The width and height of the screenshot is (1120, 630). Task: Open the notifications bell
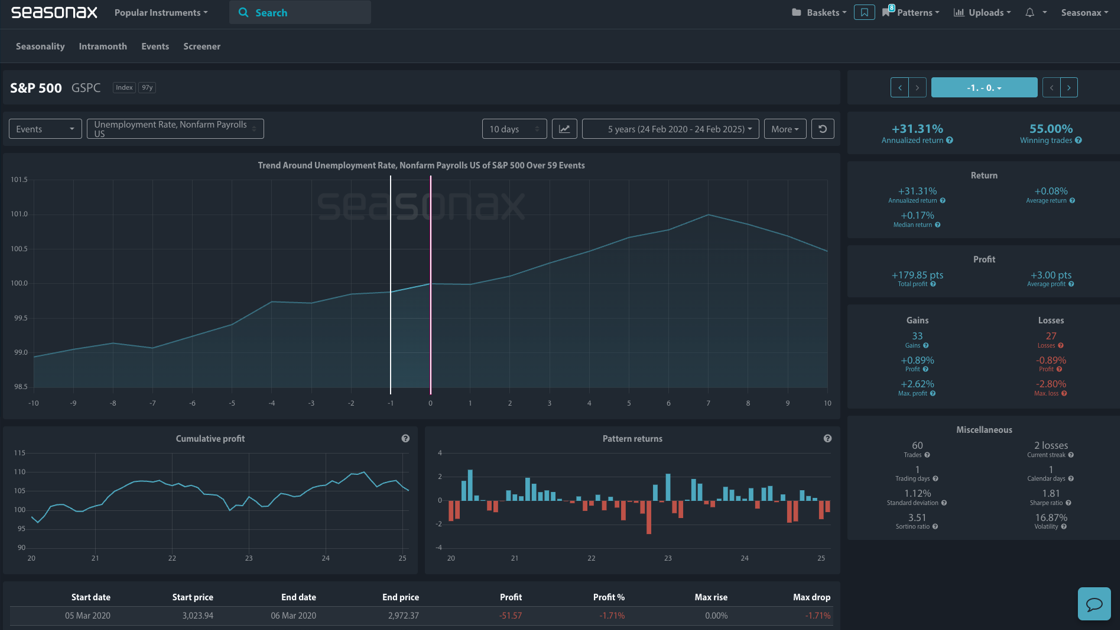point(1029,13)
